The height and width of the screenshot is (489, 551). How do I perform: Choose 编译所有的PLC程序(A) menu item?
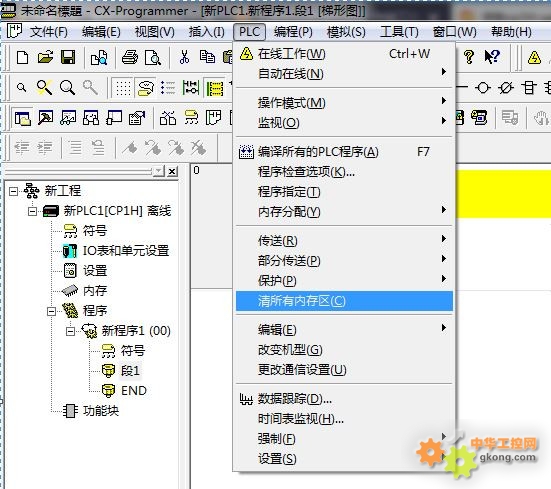click(x=344, y=152)
